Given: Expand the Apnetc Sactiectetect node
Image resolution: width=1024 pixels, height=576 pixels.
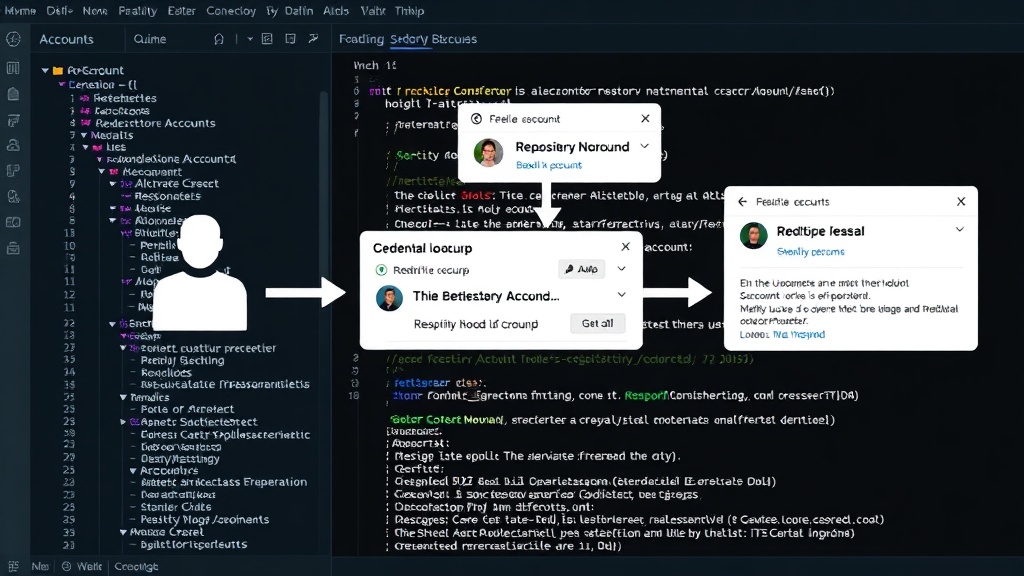Looking at the screenshot, I should click(x=123, y=423).
